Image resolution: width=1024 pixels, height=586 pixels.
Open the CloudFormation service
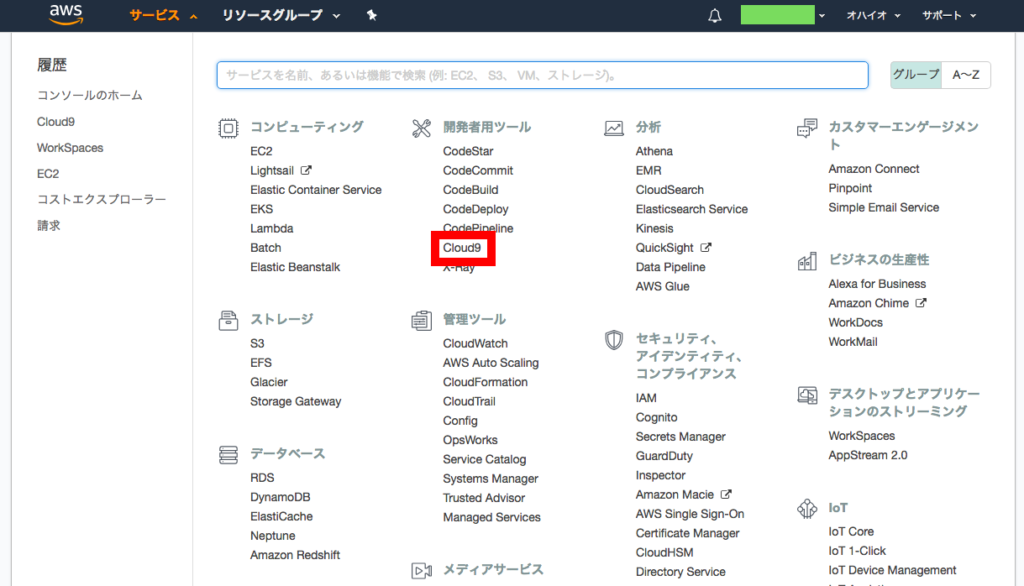tap(485, 382)
